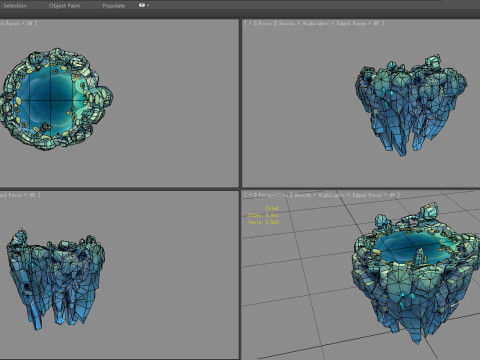The height and width of the screenshot is (360, 480).
Task: Open Front viewport Smooth + Highlights shading menu
Action: point(304,23)
